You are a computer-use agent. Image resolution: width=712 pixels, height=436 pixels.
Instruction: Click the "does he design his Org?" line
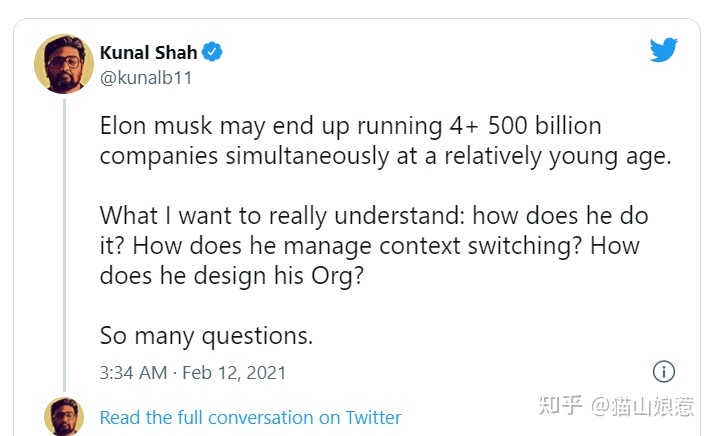[x=230, y=276]
